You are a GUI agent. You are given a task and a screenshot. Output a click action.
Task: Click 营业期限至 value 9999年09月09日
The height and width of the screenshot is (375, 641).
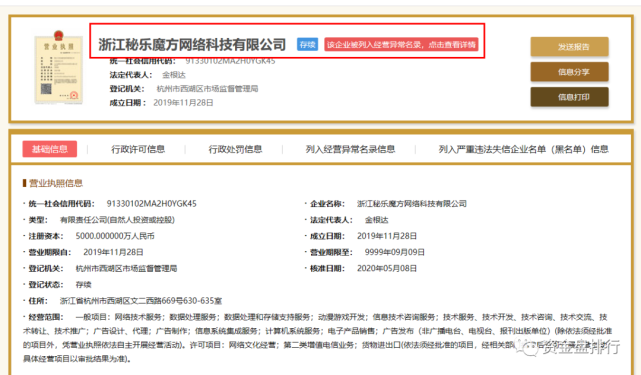tap(394, 252)
